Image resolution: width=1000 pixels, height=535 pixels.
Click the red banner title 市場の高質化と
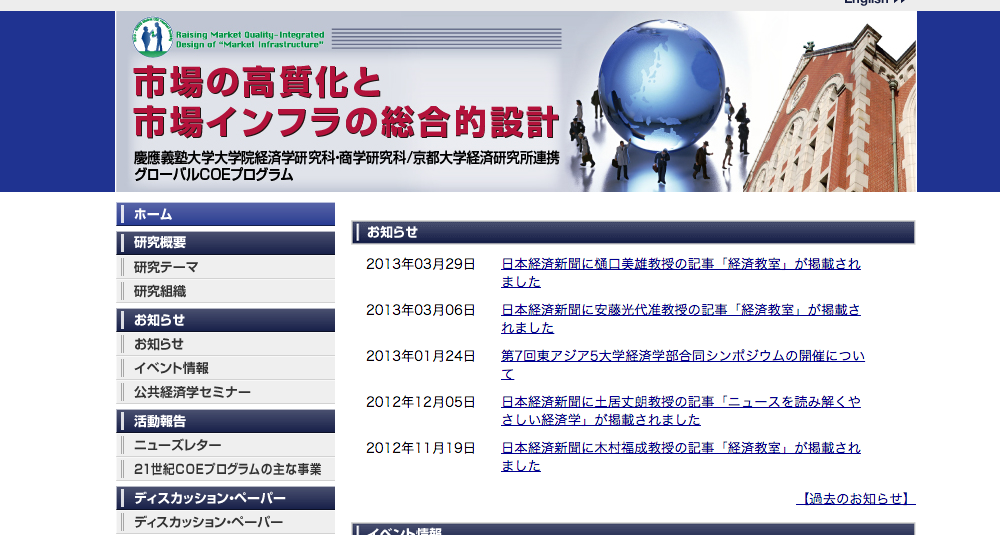[x=258, y=83]
